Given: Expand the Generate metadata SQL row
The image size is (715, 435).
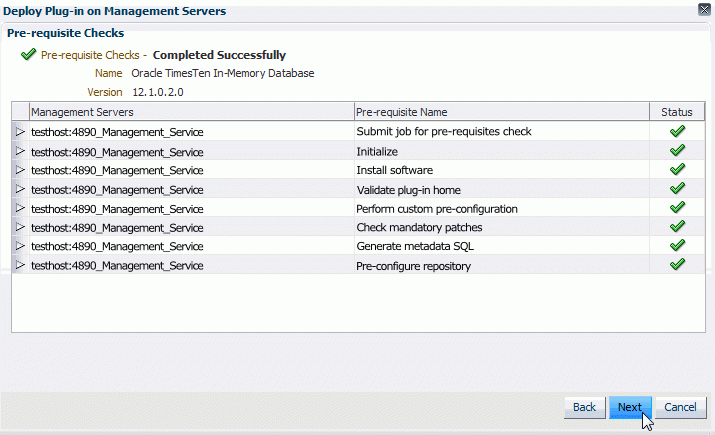Looking at the screenshot, I should (x=20, y=246).
